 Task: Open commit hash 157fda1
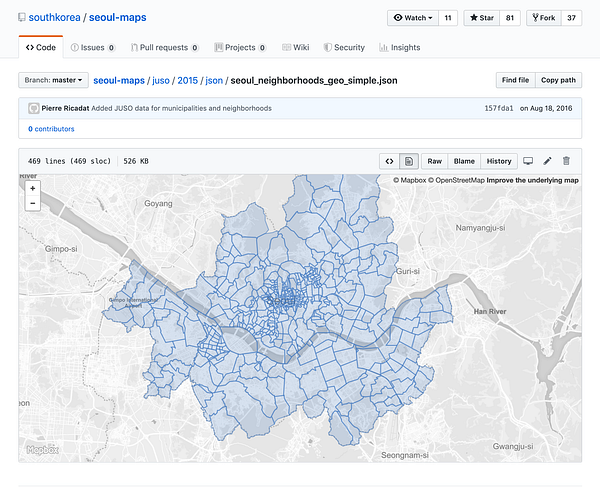pos(499,108)
